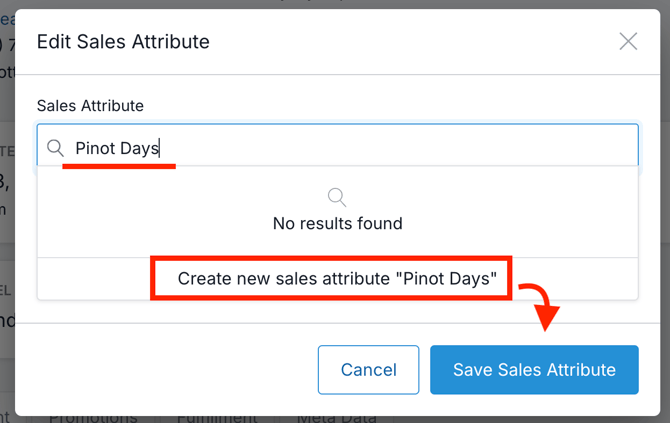Switch to the Promotions tab behind the dialog
Image resolution: width=670 pixels, height=423 pixels.
(94, 418)
